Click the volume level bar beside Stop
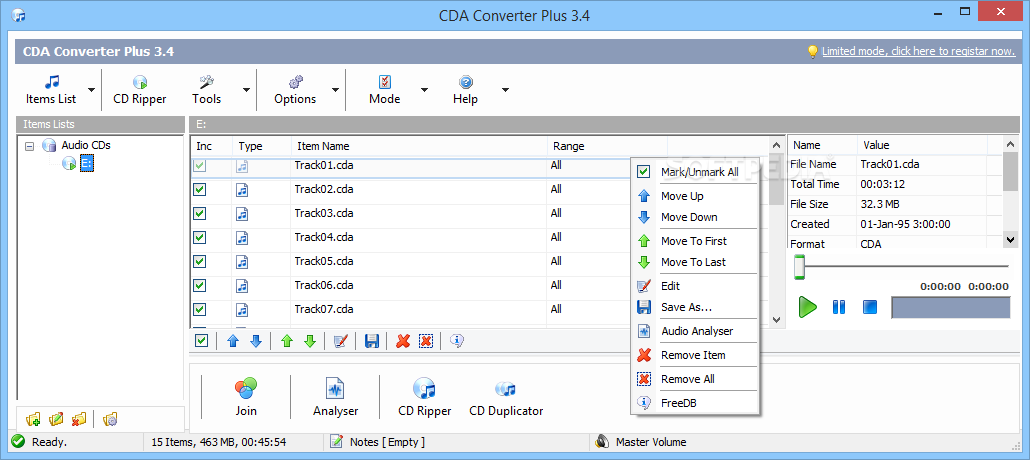Viewport: 1030px width, 460px height. [x=951, y=308]
